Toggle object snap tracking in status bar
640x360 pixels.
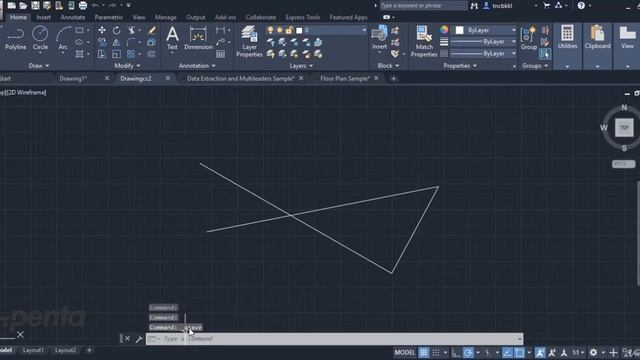507,352
